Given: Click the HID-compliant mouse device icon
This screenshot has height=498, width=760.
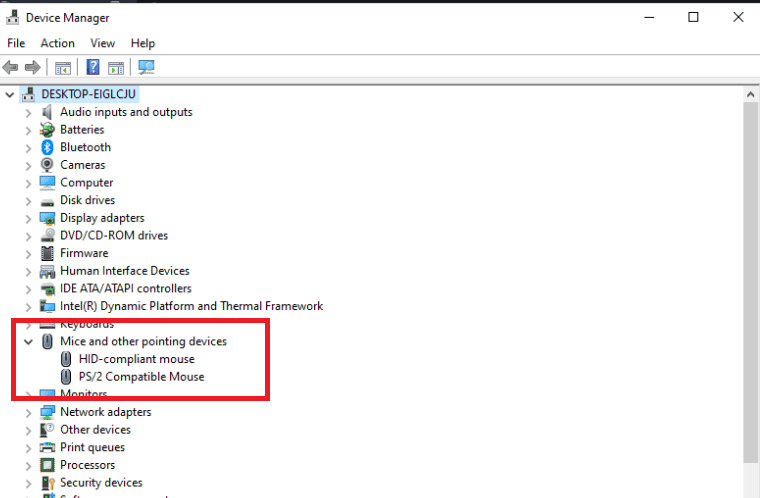Looking at the screenshot, I should tap(66, 359).
